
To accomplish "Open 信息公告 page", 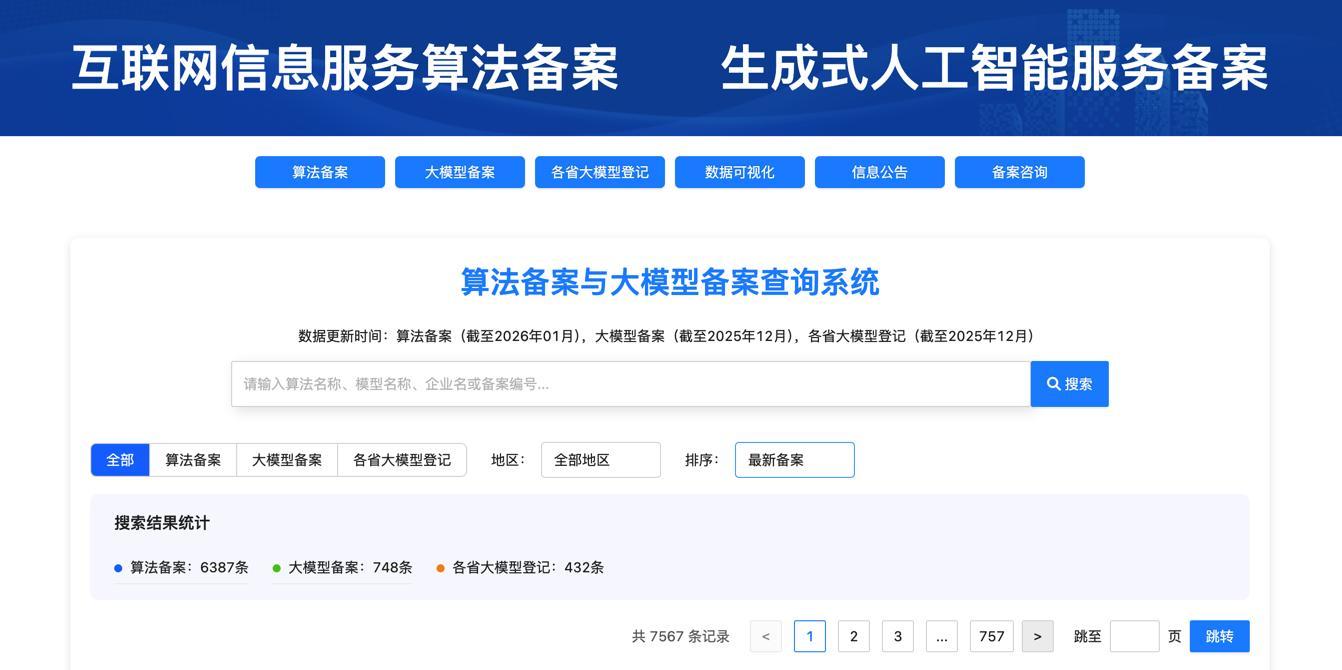I will (x=880, y=172).
